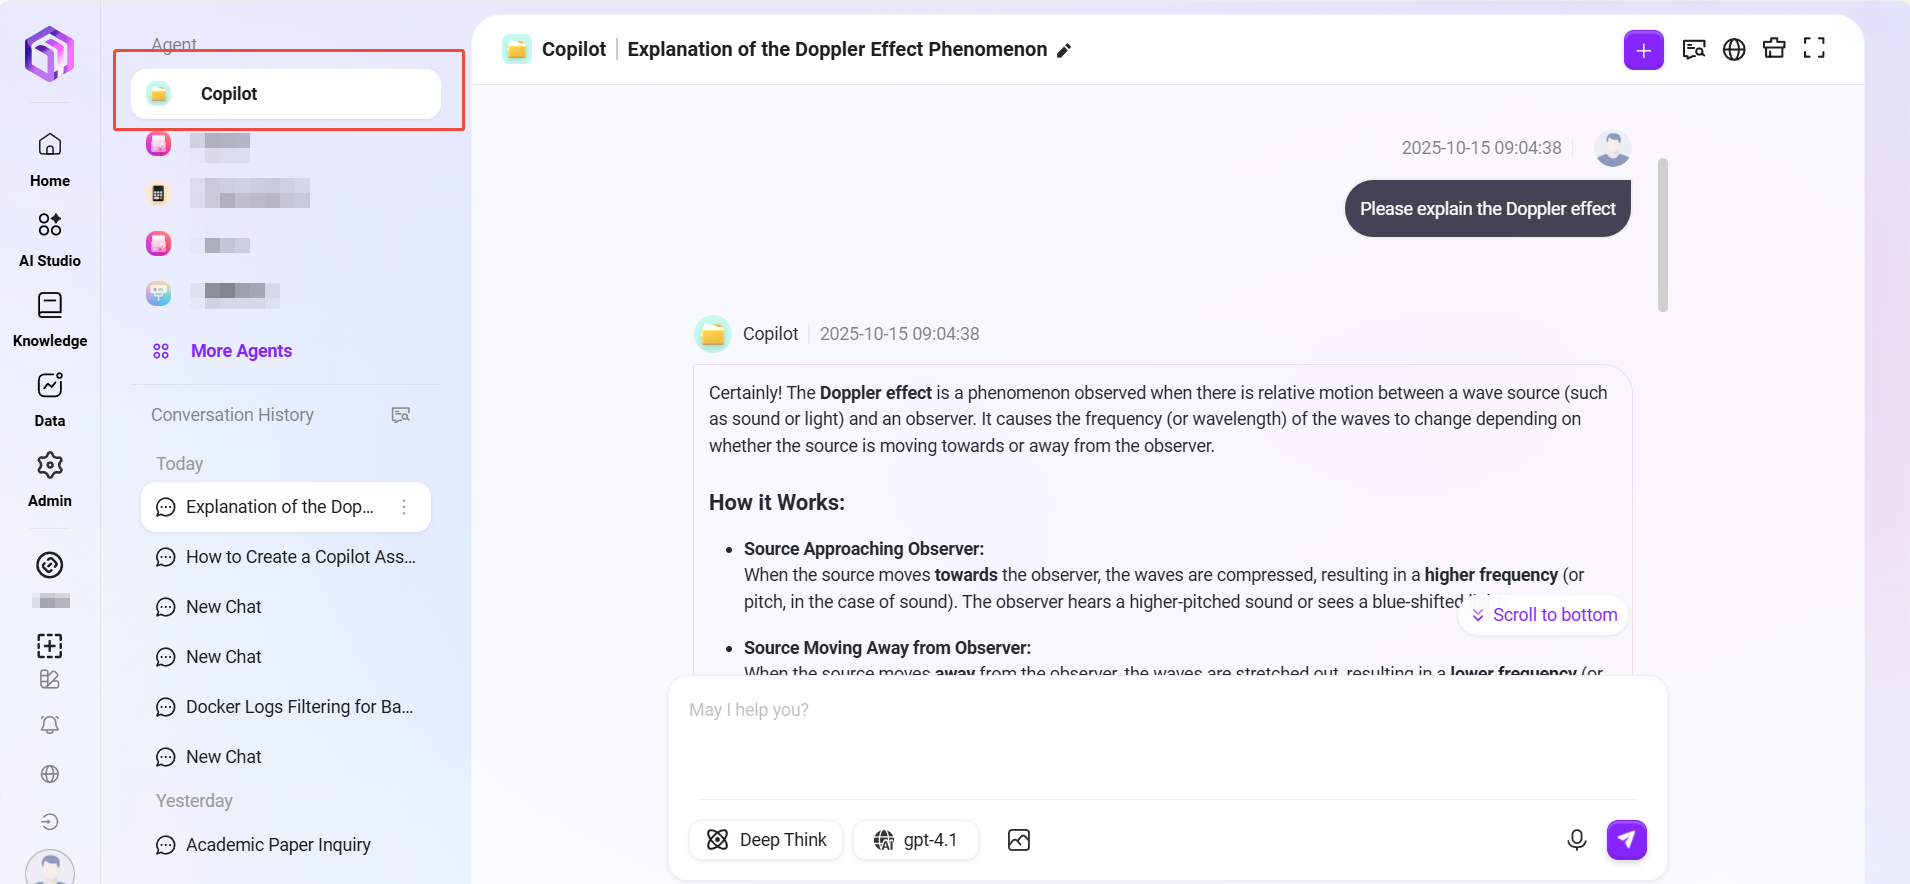Screen dimensions: 1910x884
Task: Open the Knowledge section
Action: (x=50, y=320)
